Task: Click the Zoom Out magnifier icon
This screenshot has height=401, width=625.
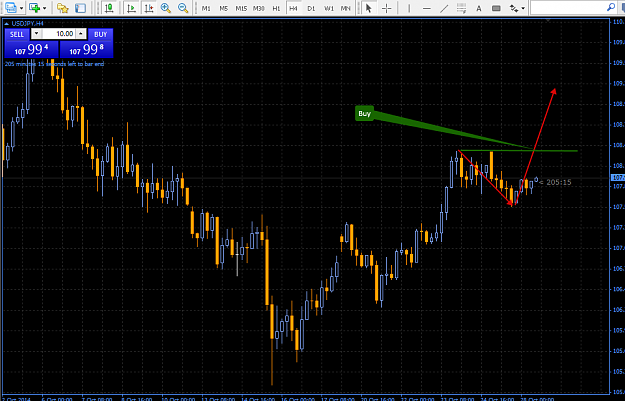Action: point(183,8)
